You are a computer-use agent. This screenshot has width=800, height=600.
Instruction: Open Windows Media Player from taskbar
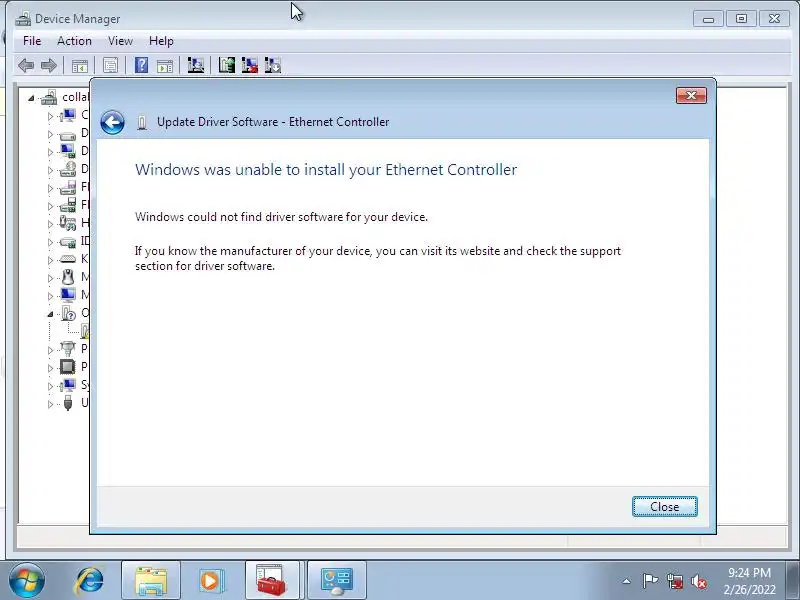(x=210, y=580)
